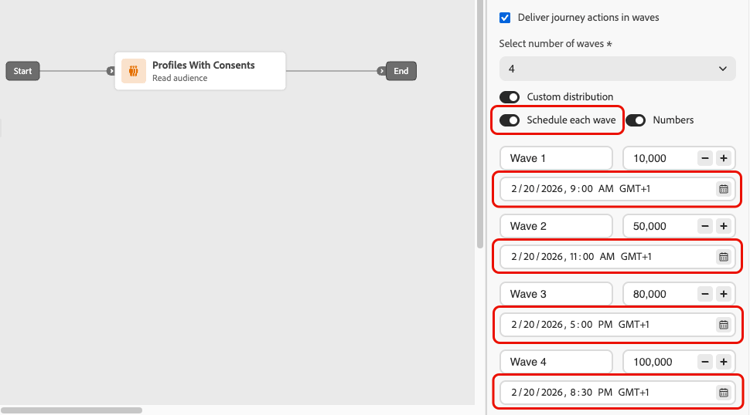Increase Wave 3 number with plus button
The height and width of the screenshot is (415, 750).
pyautogui.click(x=724, y=294)
